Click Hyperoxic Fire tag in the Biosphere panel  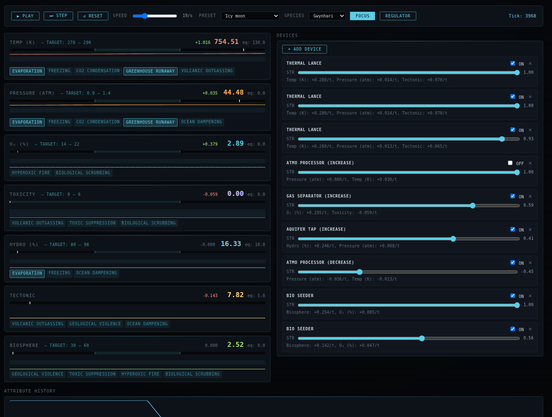pos(140,374)
